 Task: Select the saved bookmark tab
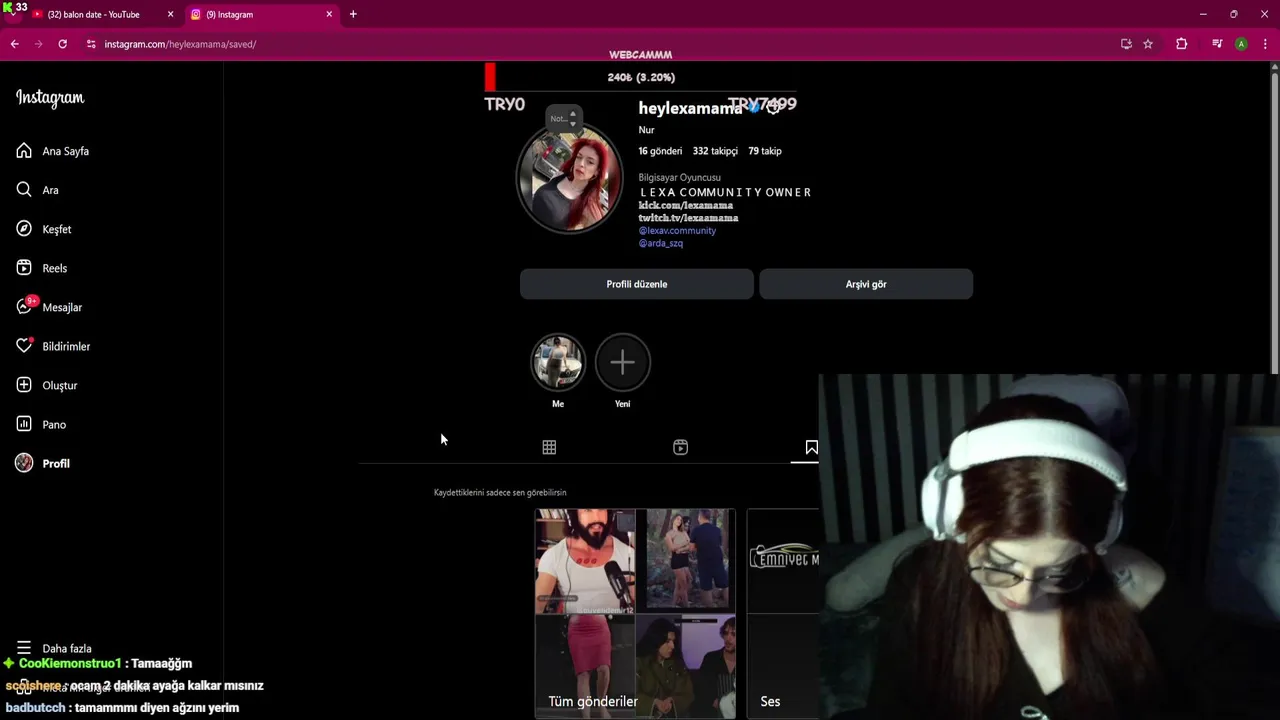click(811, 447)
